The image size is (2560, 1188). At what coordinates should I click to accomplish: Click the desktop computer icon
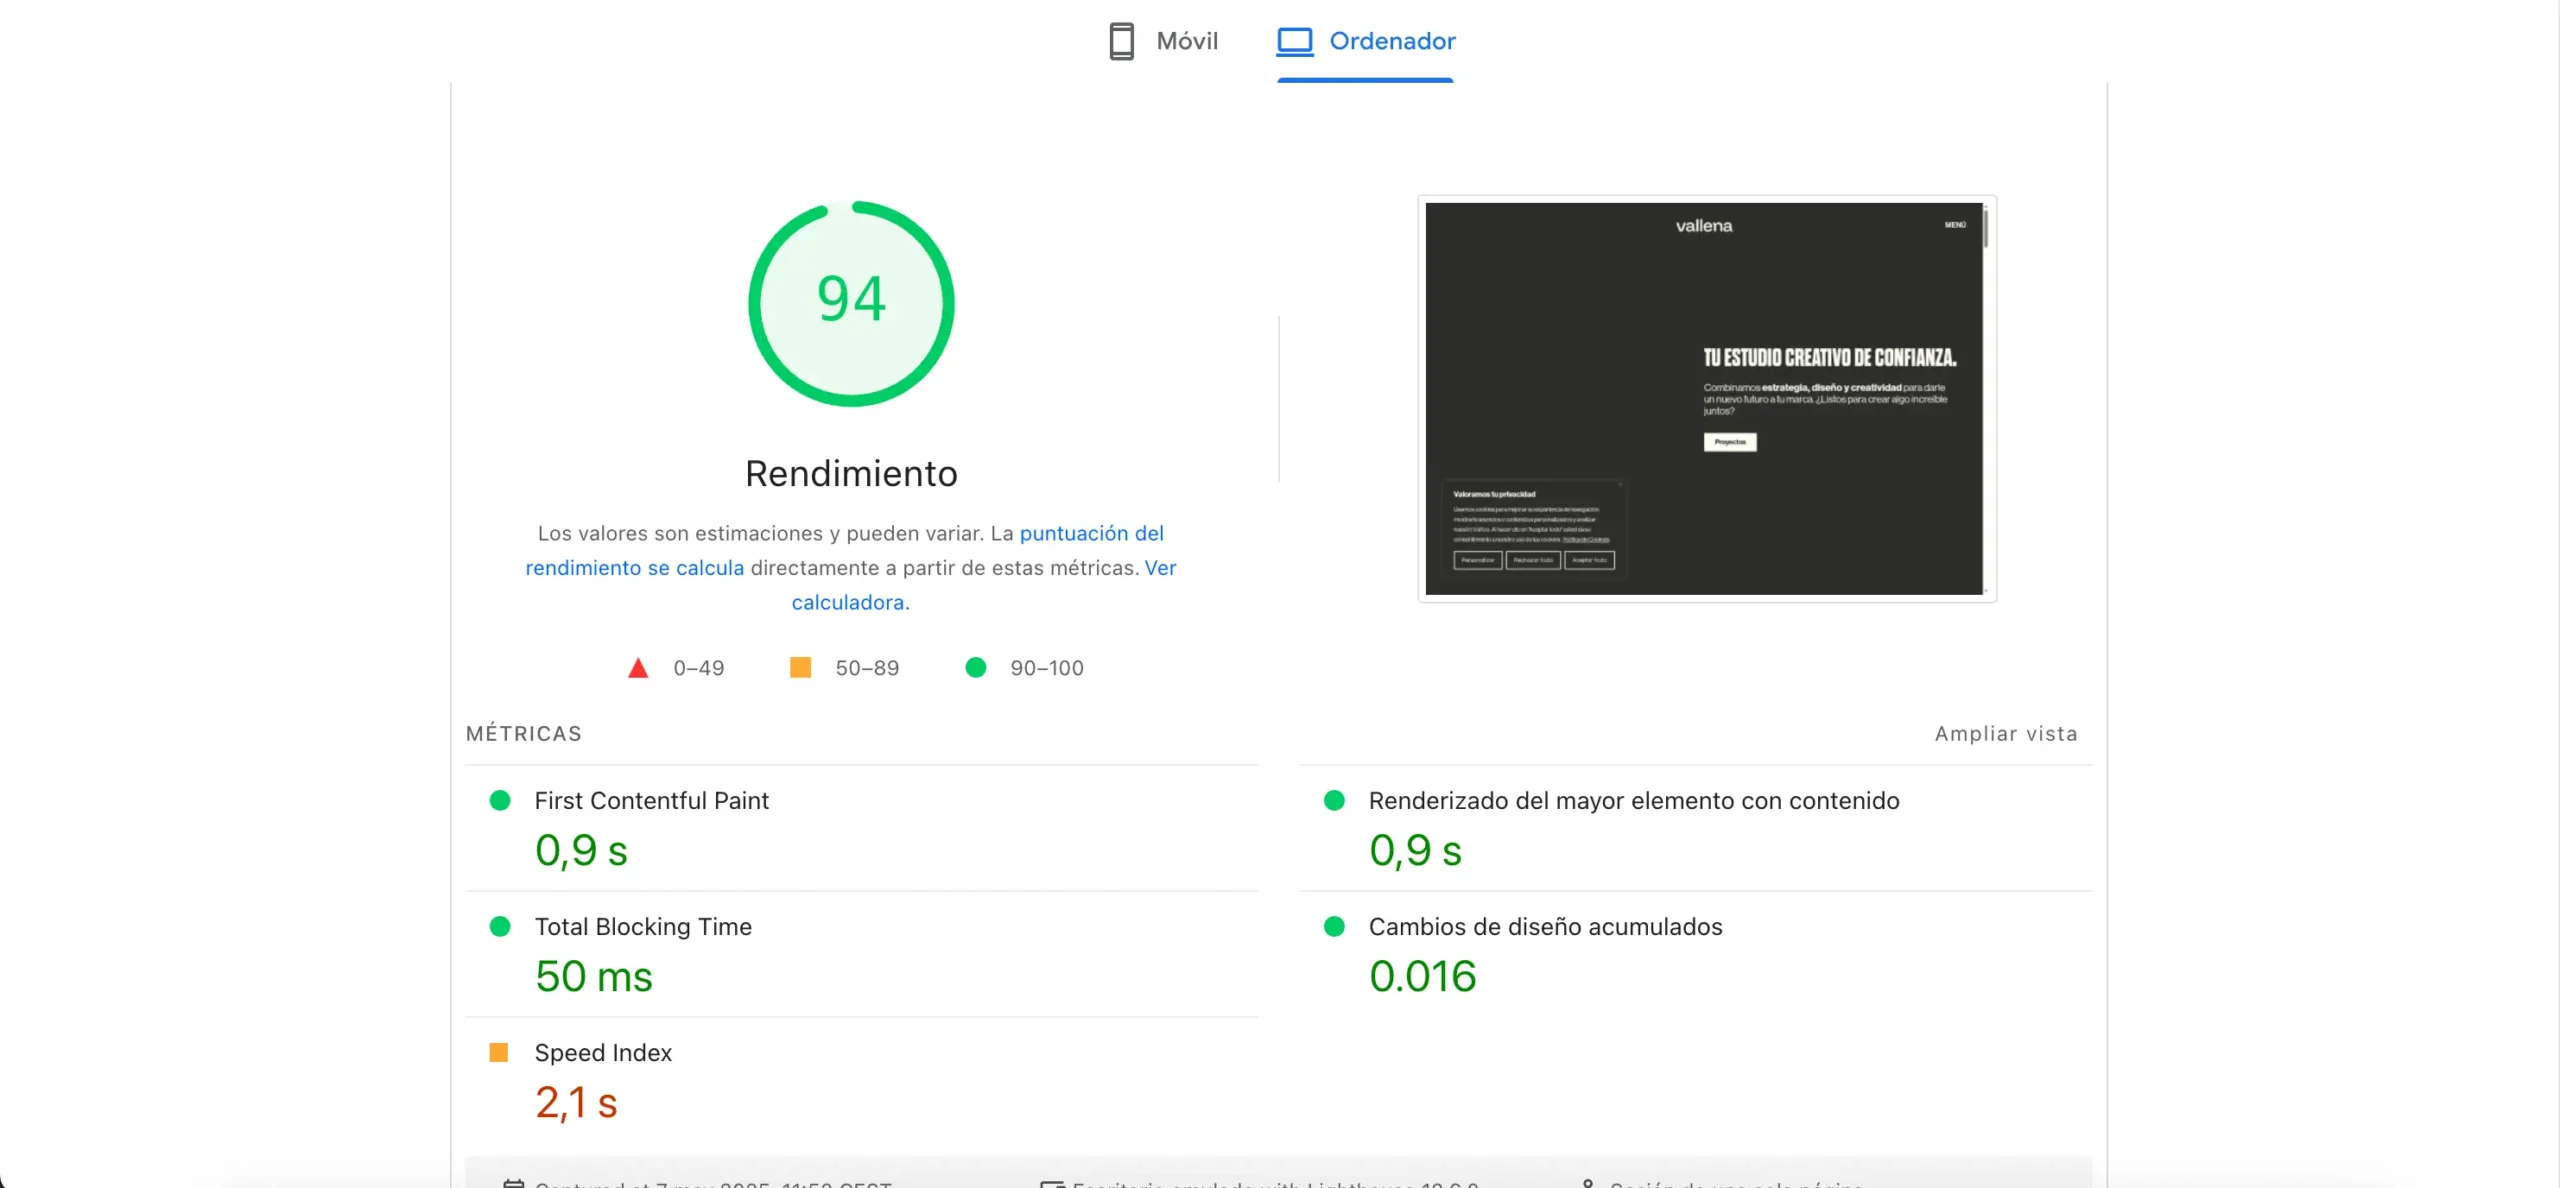(x=1295, y=41)
